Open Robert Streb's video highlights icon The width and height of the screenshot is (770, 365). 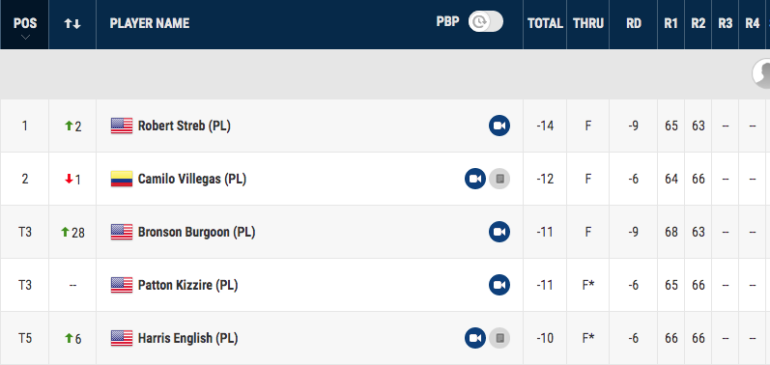tap(499, 126)
